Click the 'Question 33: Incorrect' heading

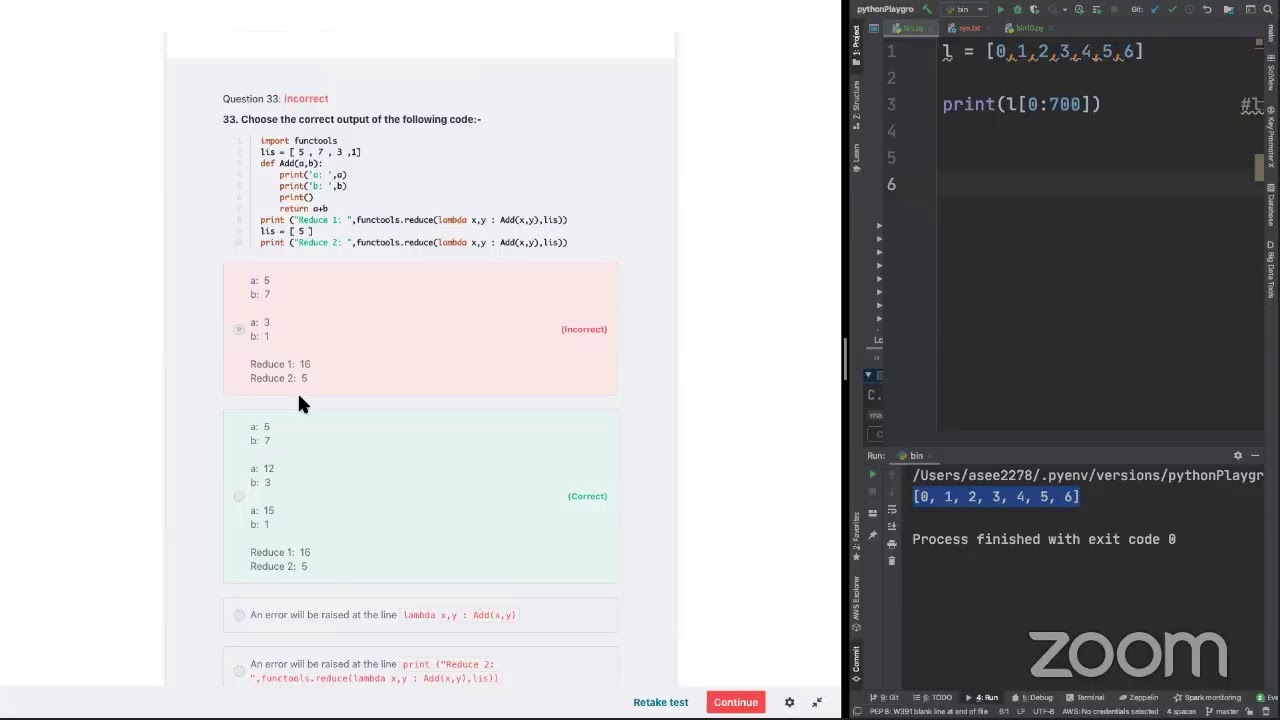click(275, 99)
